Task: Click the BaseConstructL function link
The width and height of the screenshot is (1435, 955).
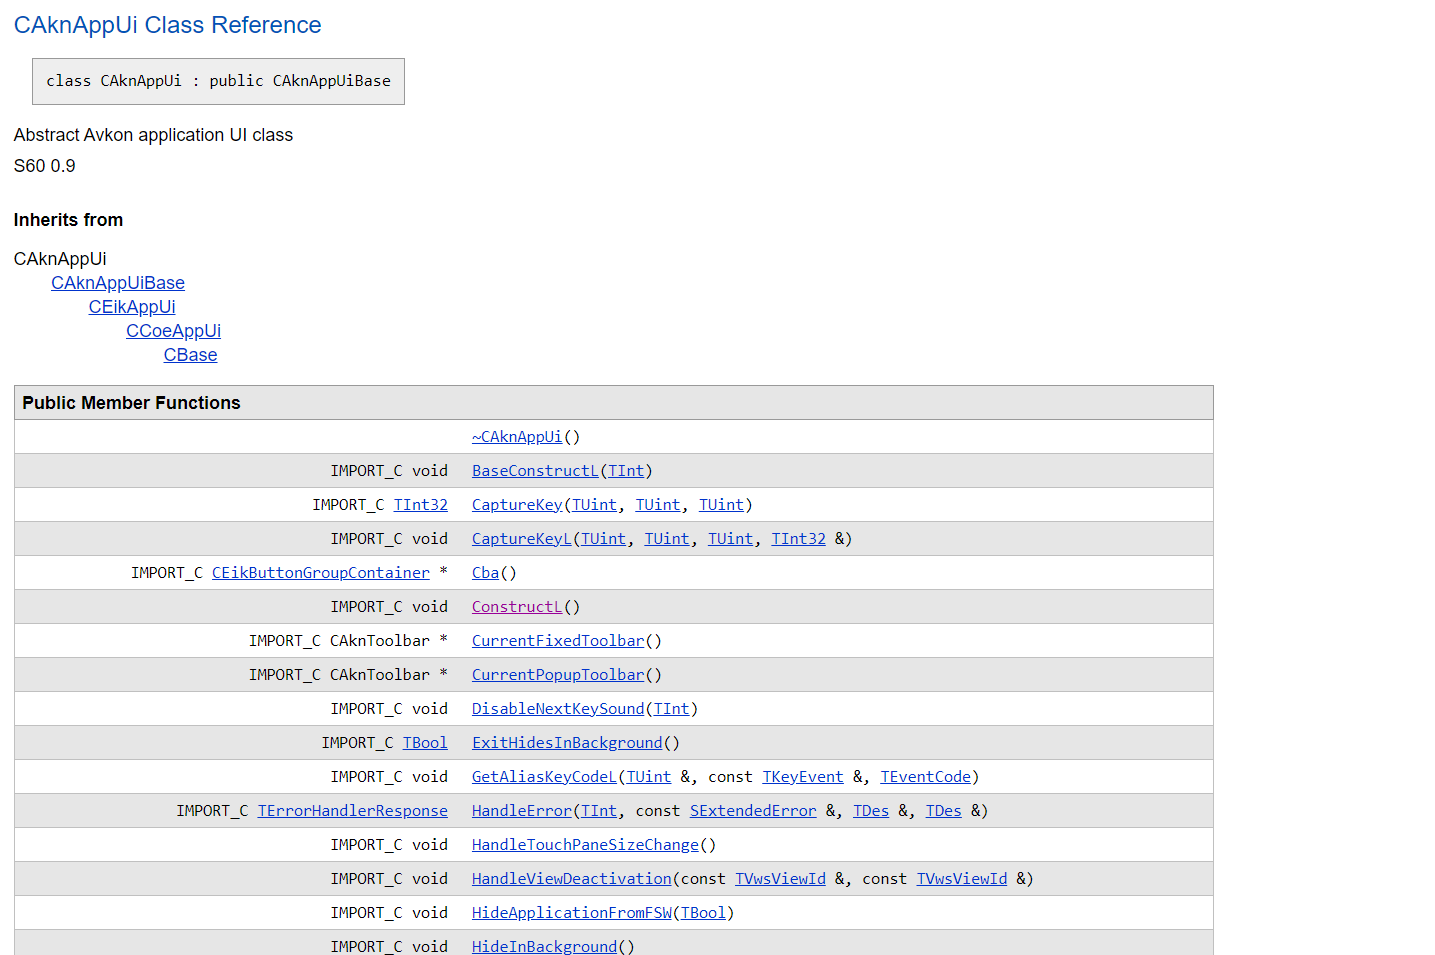Action: 535,471
